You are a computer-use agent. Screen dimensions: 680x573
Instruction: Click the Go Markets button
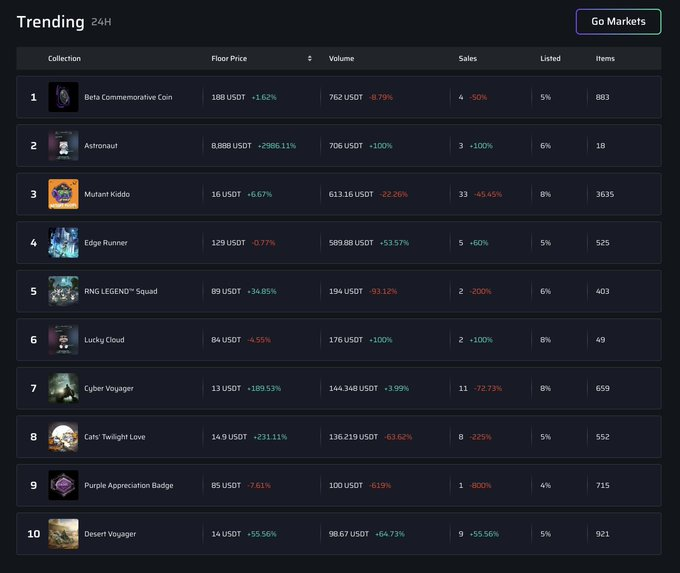point(618,22)
